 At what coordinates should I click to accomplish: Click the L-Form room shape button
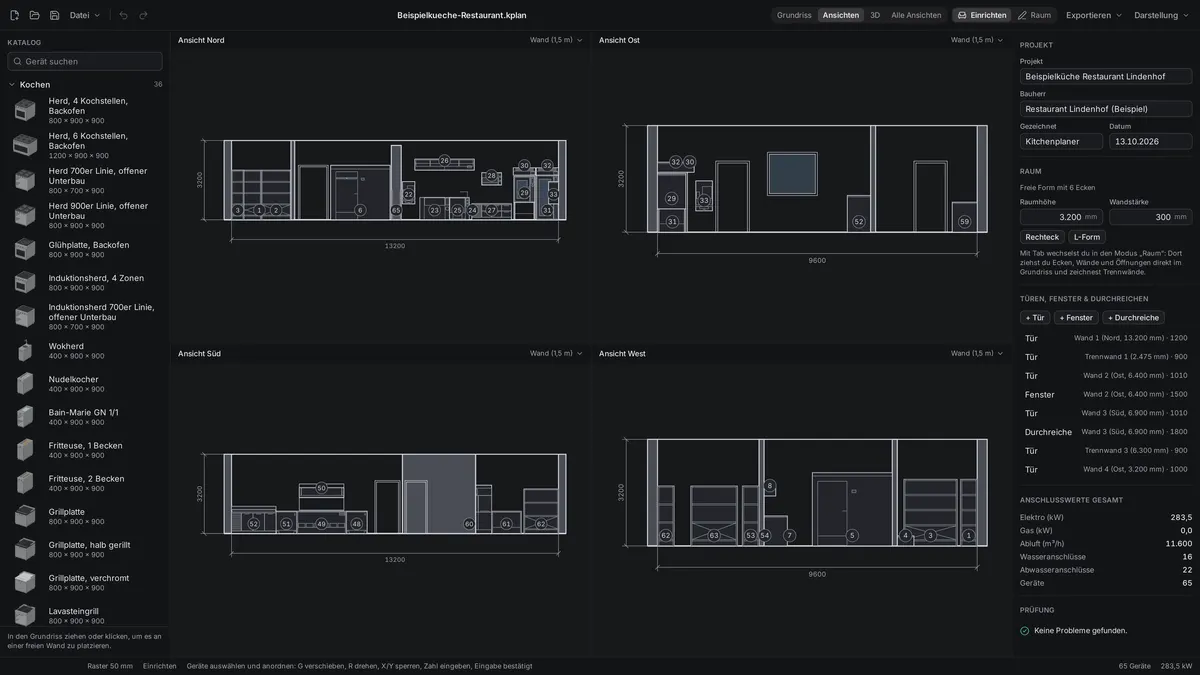coord(1087,237)
